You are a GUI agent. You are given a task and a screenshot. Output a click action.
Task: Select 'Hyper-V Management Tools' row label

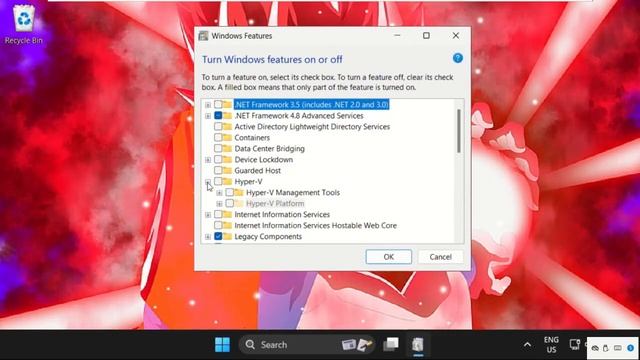click(x=293, y=192)
